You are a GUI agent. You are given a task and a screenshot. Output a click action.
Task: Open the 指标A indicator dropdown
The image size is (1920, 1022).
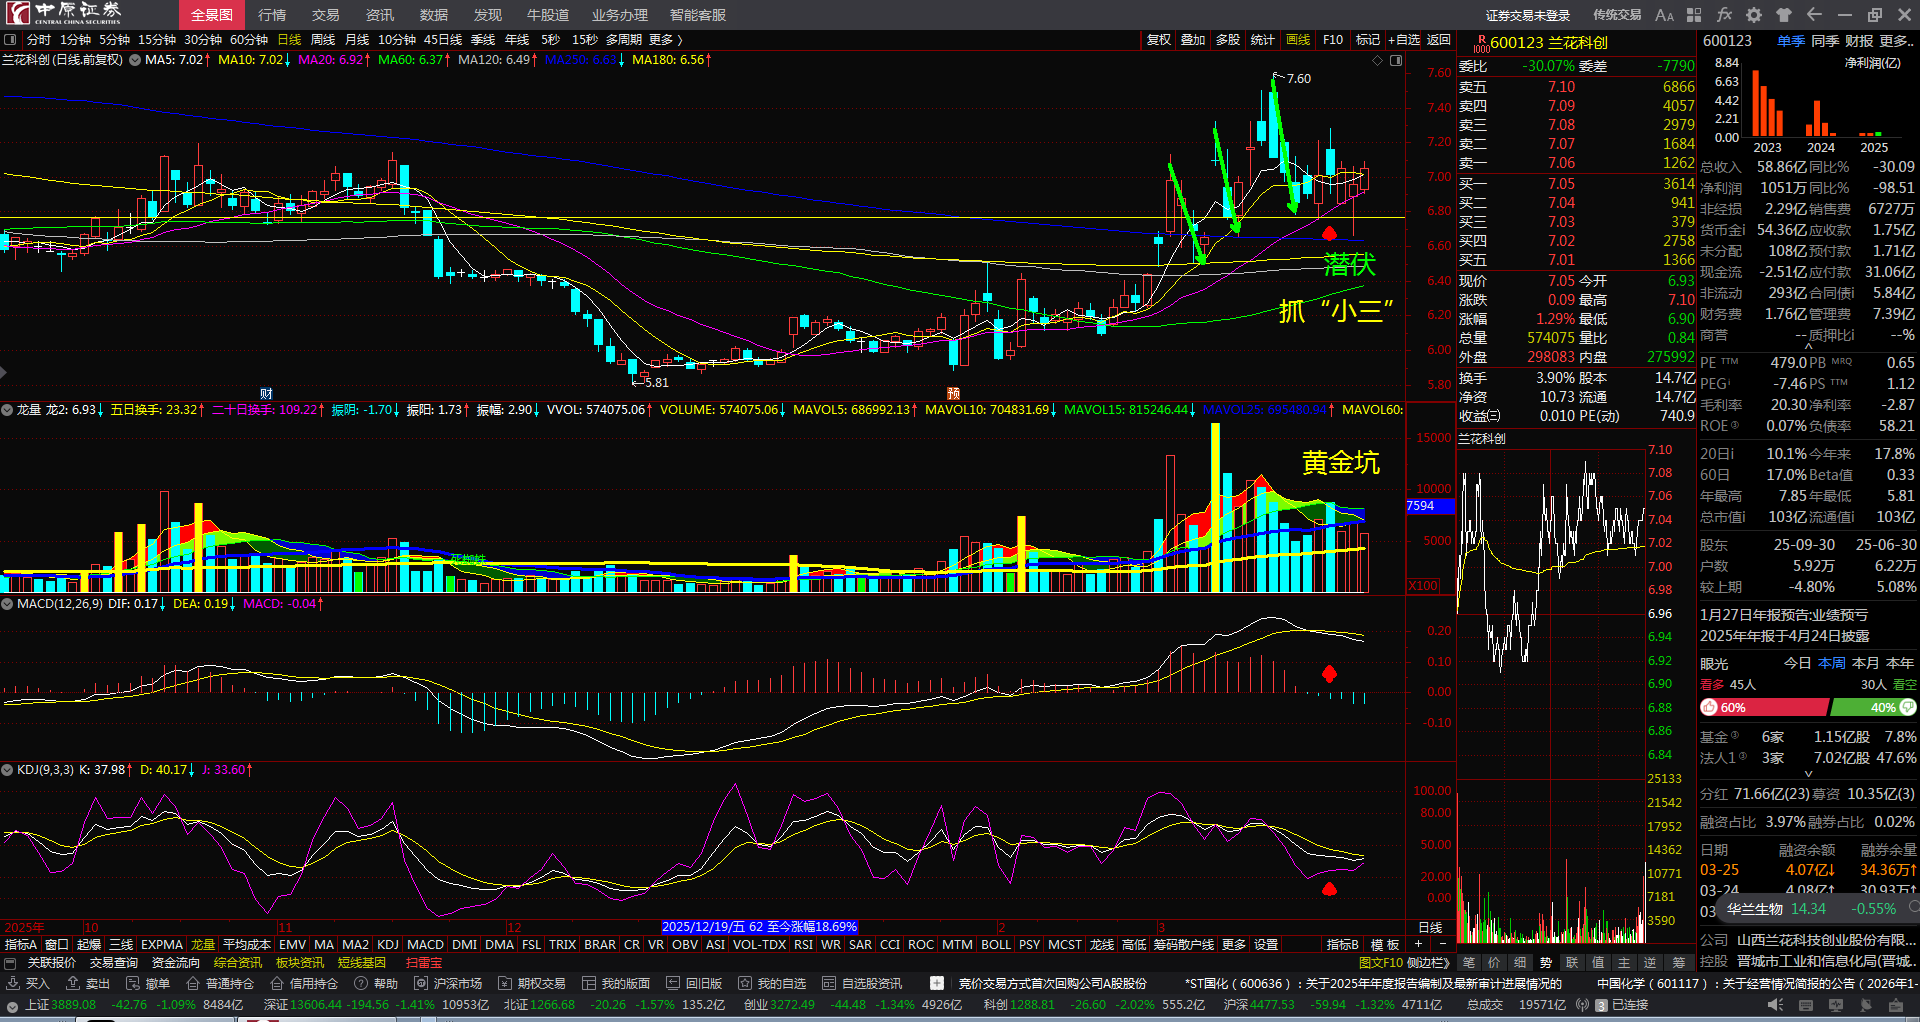[21, 944]
